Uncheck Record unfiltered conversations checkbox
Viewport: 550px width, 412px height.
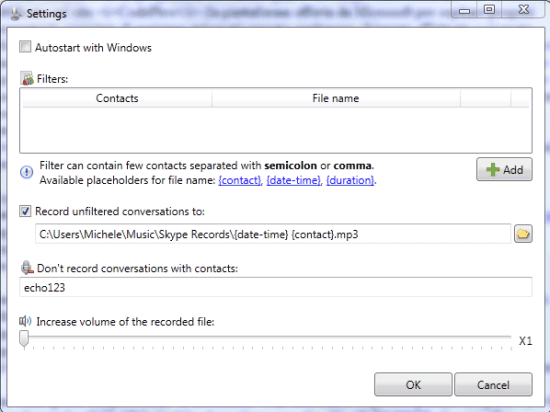[25, 211]
